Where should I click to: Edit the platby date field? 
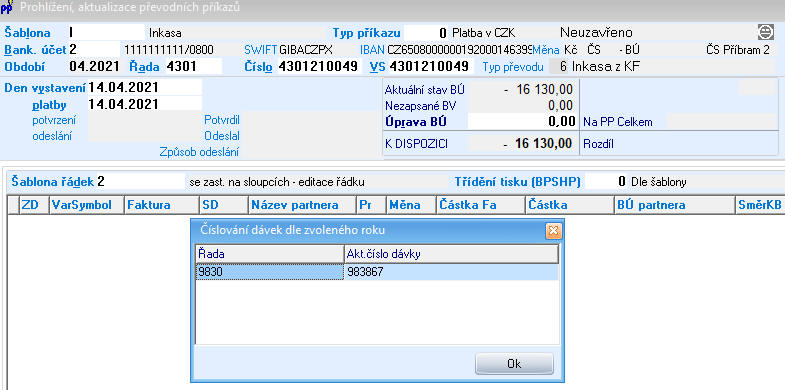(145, 104)
